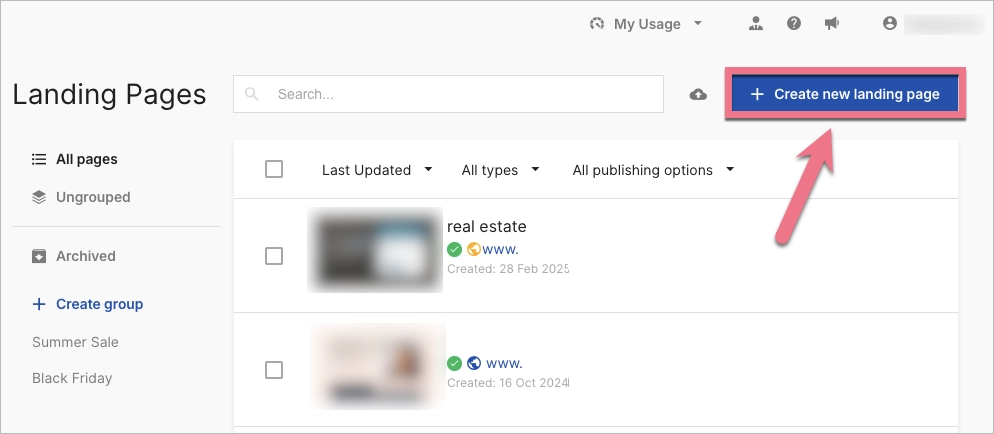The image size is (994, 434).
Task: Open the 16 Oct 2024 page thumbnail
Action: [x=378, y=366]
